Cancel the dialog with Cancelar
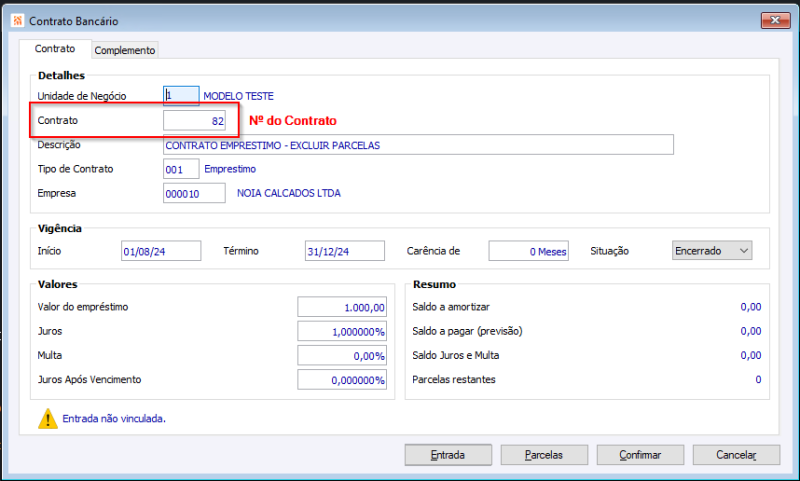Viewport: 800px width, 481px height. (x=736, y=454)
